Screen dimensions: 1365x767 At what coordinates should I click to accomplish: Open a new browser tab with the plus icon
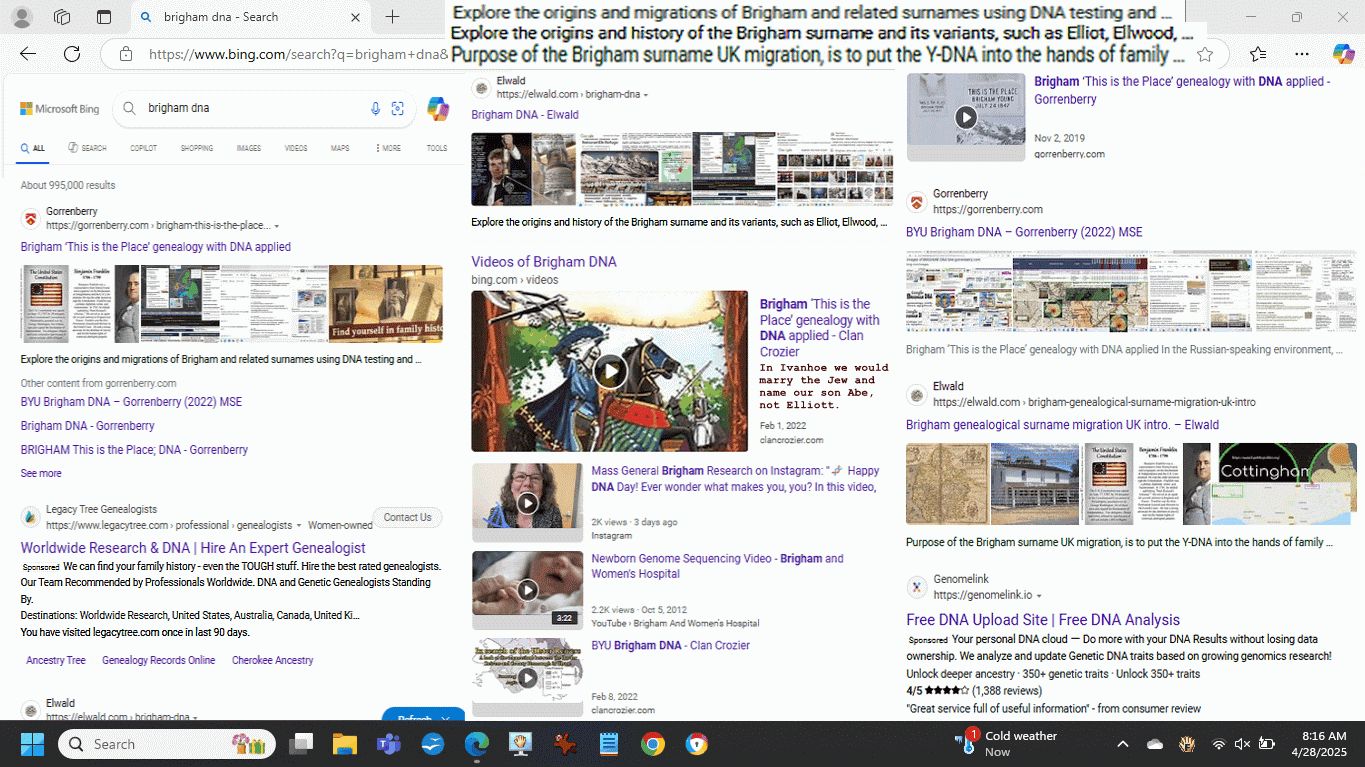point(392,17)
